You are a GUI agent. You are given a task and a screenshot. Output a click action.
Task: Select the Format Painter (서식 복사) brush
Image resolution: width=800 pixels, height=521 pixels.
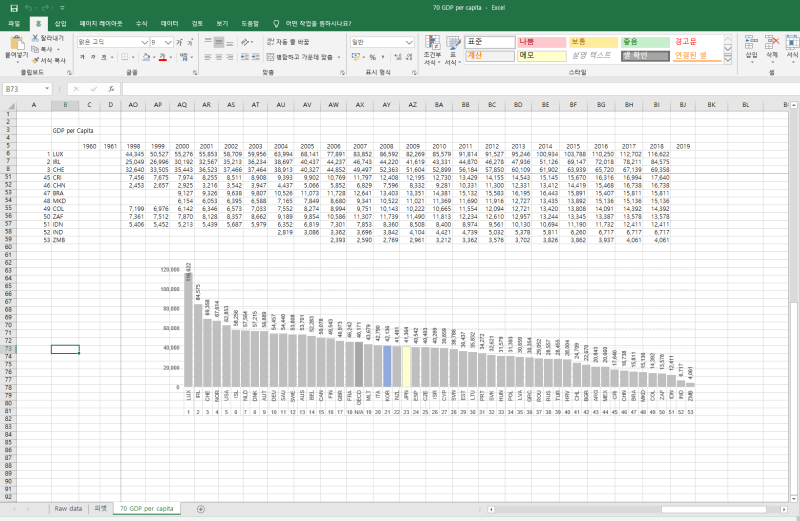click(x=35, y=60)
